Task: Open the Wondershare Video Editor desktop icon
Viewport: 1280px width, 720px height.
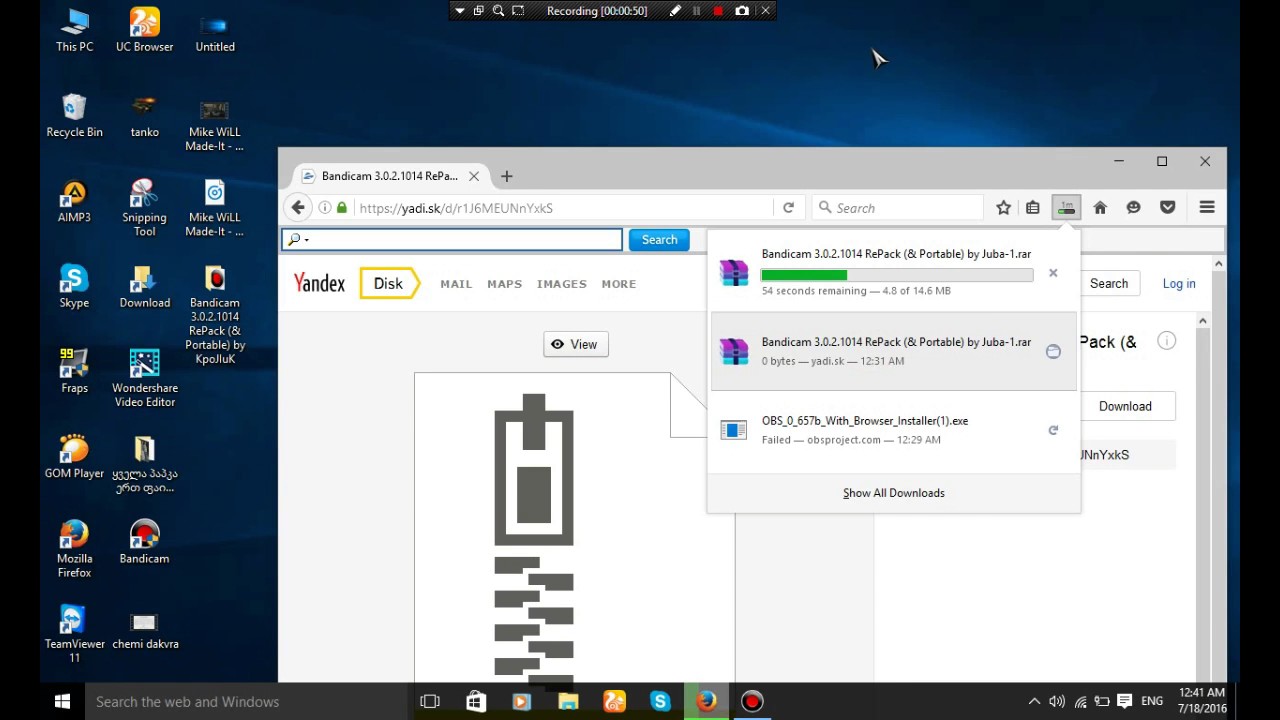Action: click(x=144, y=379)
